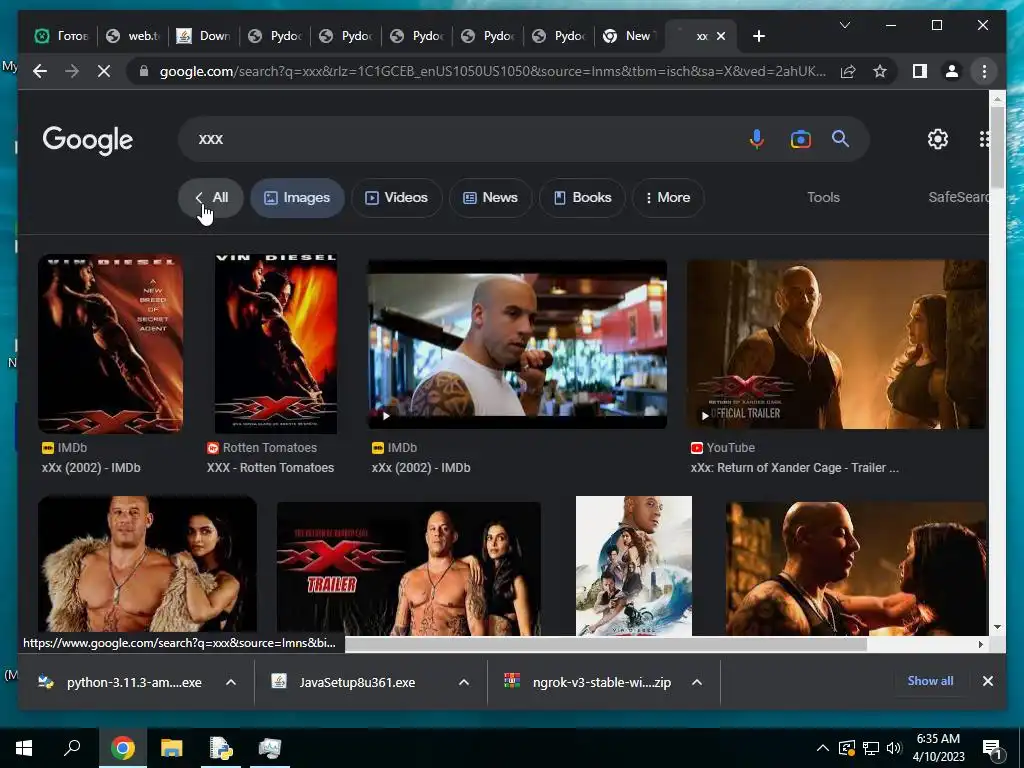The width and height of the screenshot is (1024, 768).
Task: Select the News search filter
Action: [490, 197]
